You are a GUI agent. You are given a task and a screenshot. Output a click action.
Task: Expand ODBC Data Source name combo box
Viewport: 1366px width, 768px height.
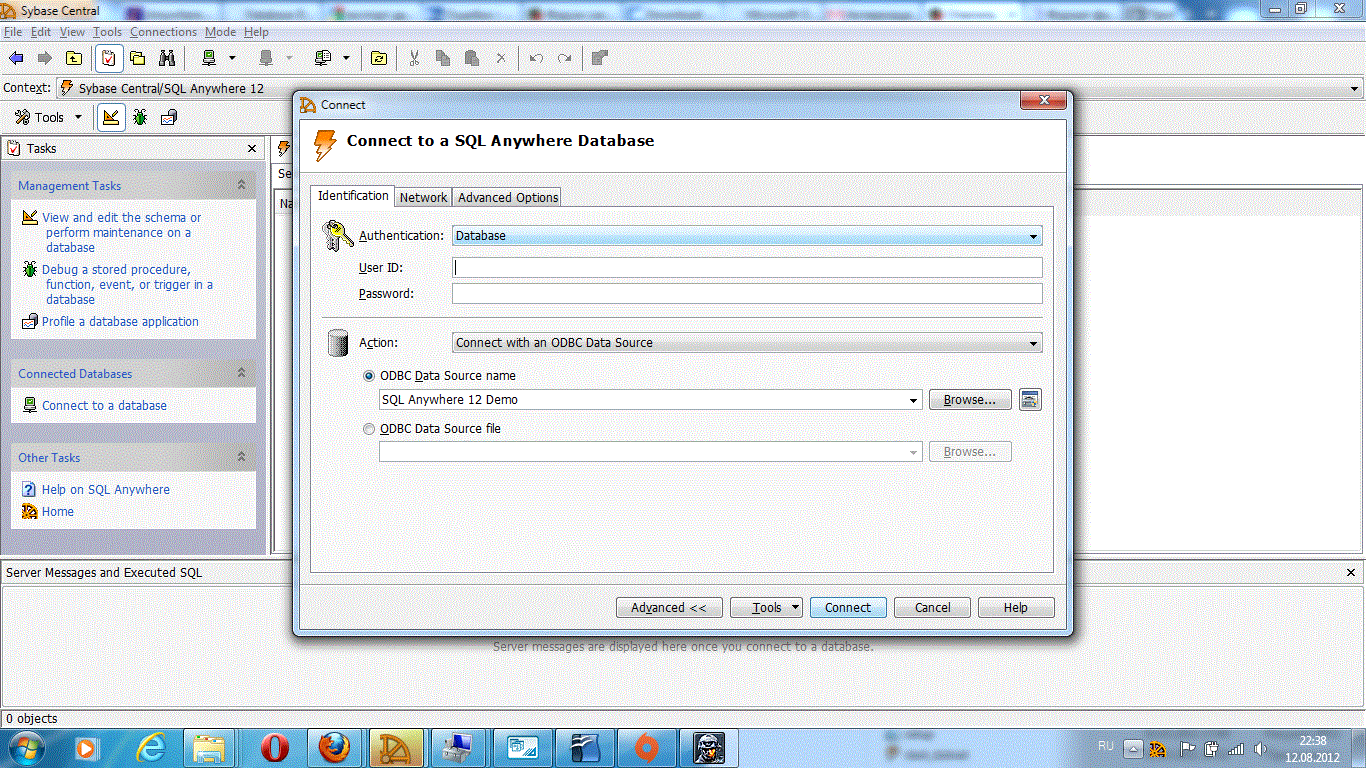(914, 400)
